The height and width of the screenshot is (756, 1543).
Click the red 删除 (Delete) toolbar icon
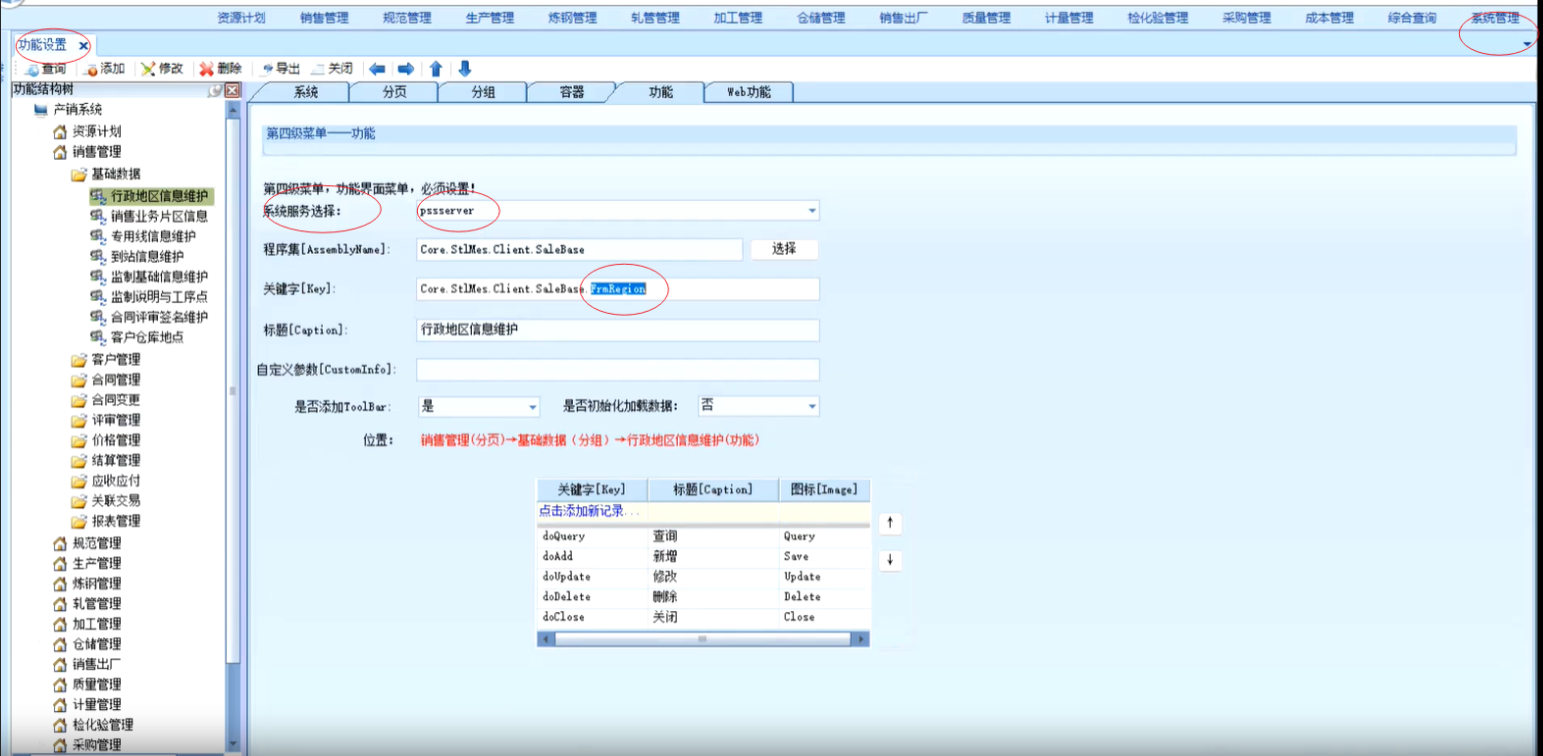pyautogui.click(x=207, y=69)
